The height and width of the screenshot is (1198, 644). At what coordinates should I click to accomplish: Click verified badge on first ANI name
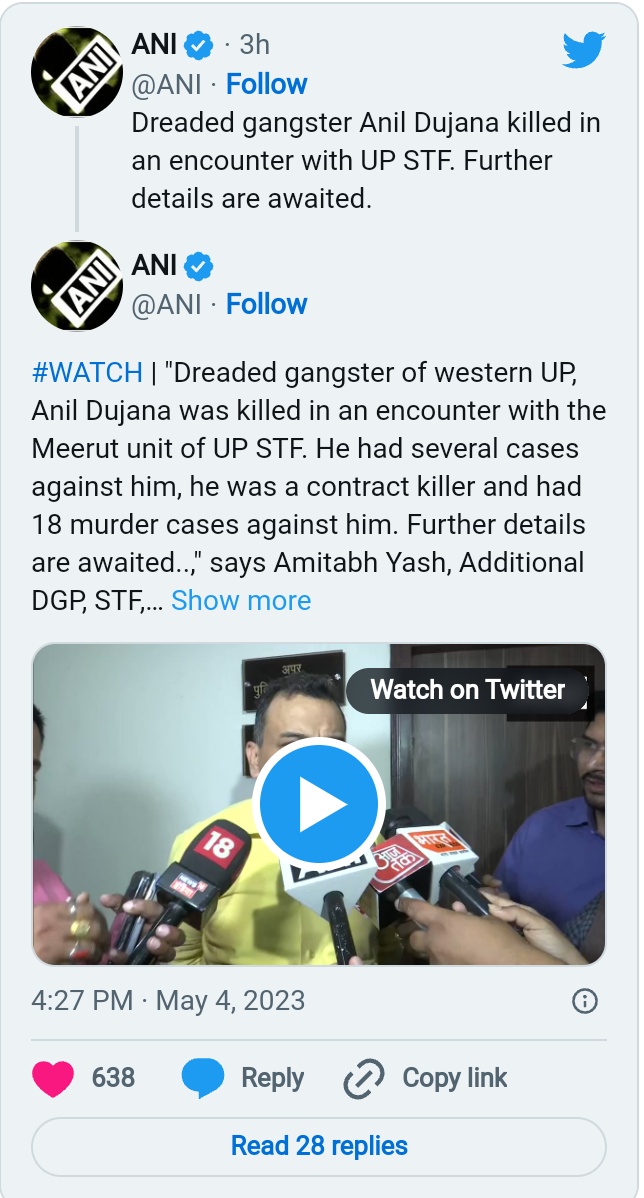click(199, 45)
